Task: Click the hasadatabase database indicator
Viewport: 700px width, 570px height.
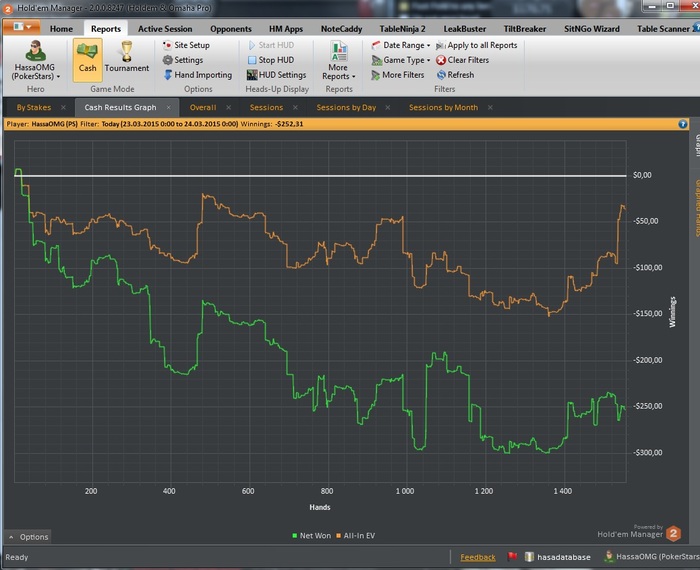Action: 558,557
